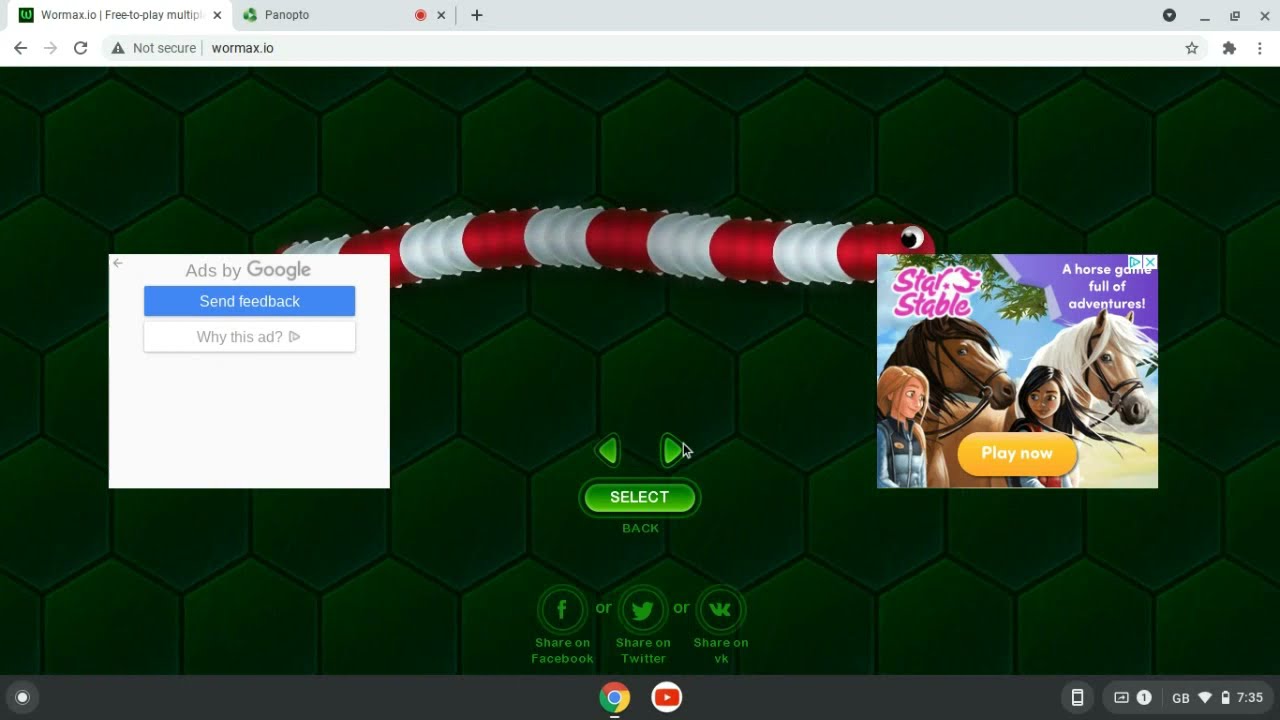The width and height of the screenshot is (1280, 720).
Task: Confirm the skin with SELECT button
Action: click(x=640, y=497)
